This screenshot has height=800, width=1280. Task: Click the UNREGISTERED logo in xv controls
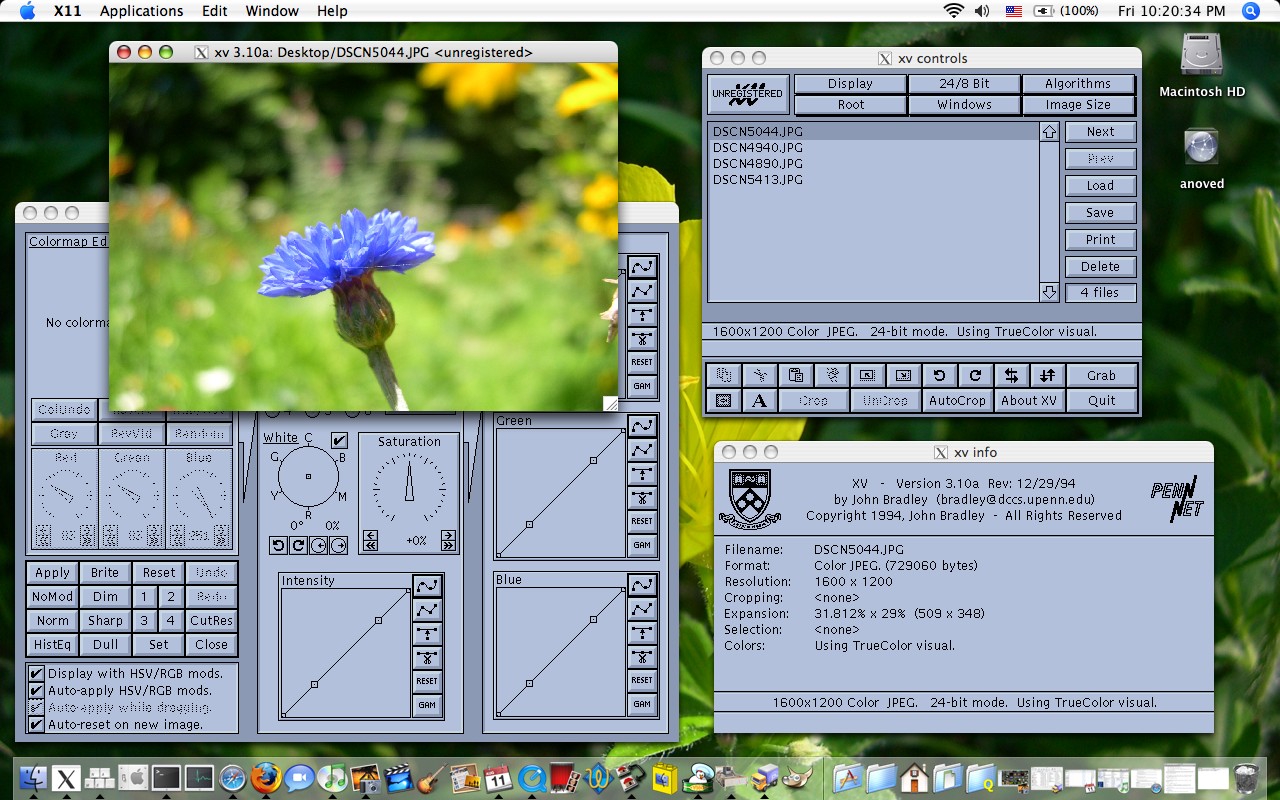[x=748, y=94]
